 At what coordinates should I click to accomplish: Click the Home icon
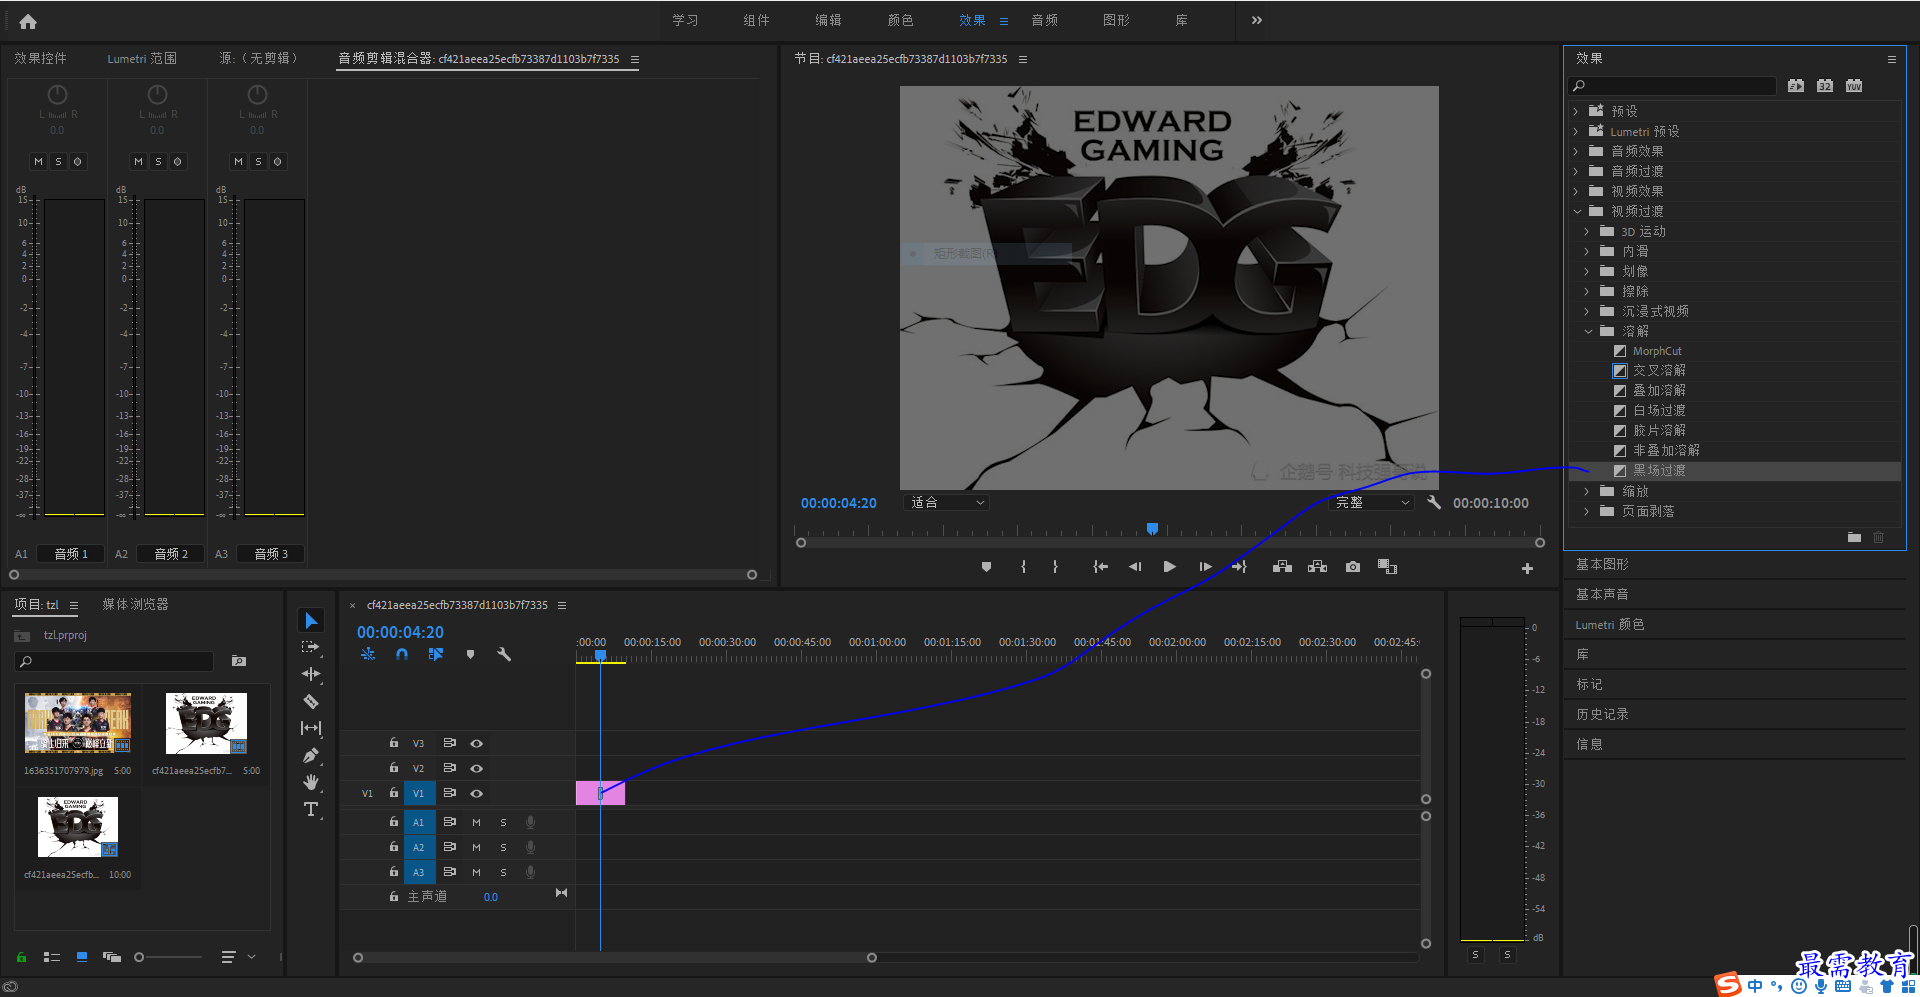tap(28, 21)
